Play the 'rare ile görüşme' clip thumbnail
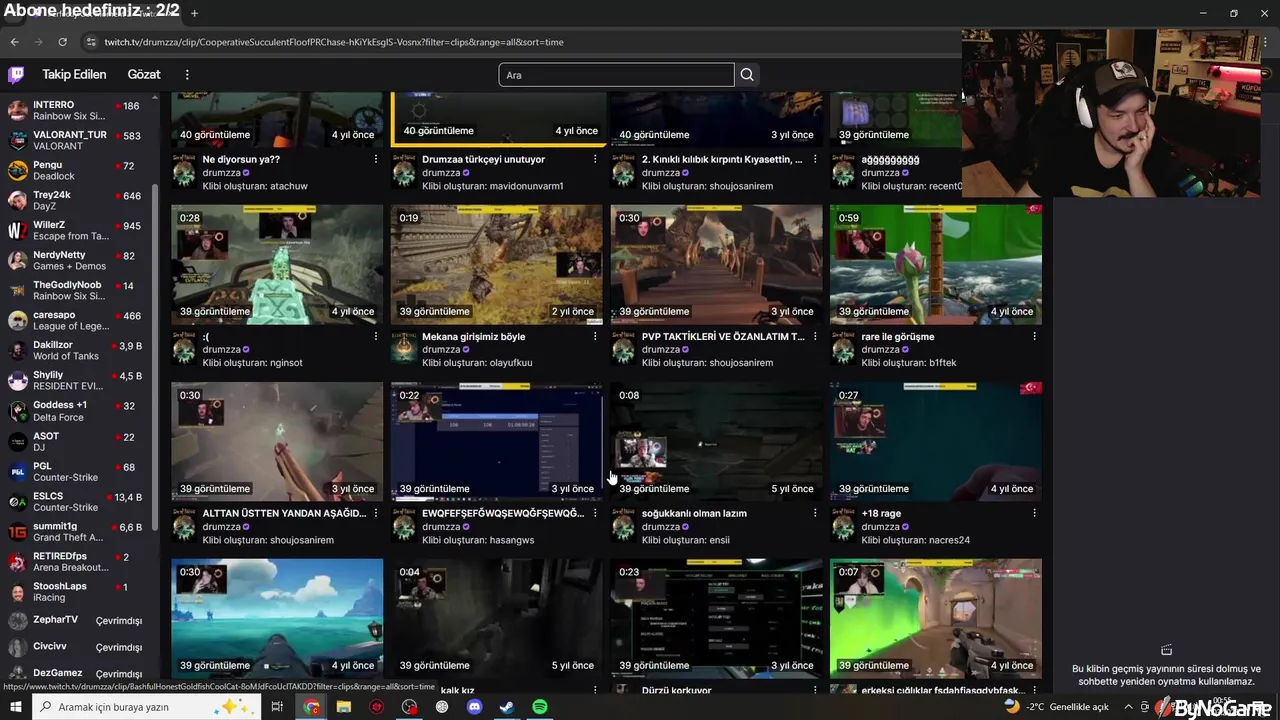The height and width of the screenshot is (720, 1280). click(x=936, y=264)
